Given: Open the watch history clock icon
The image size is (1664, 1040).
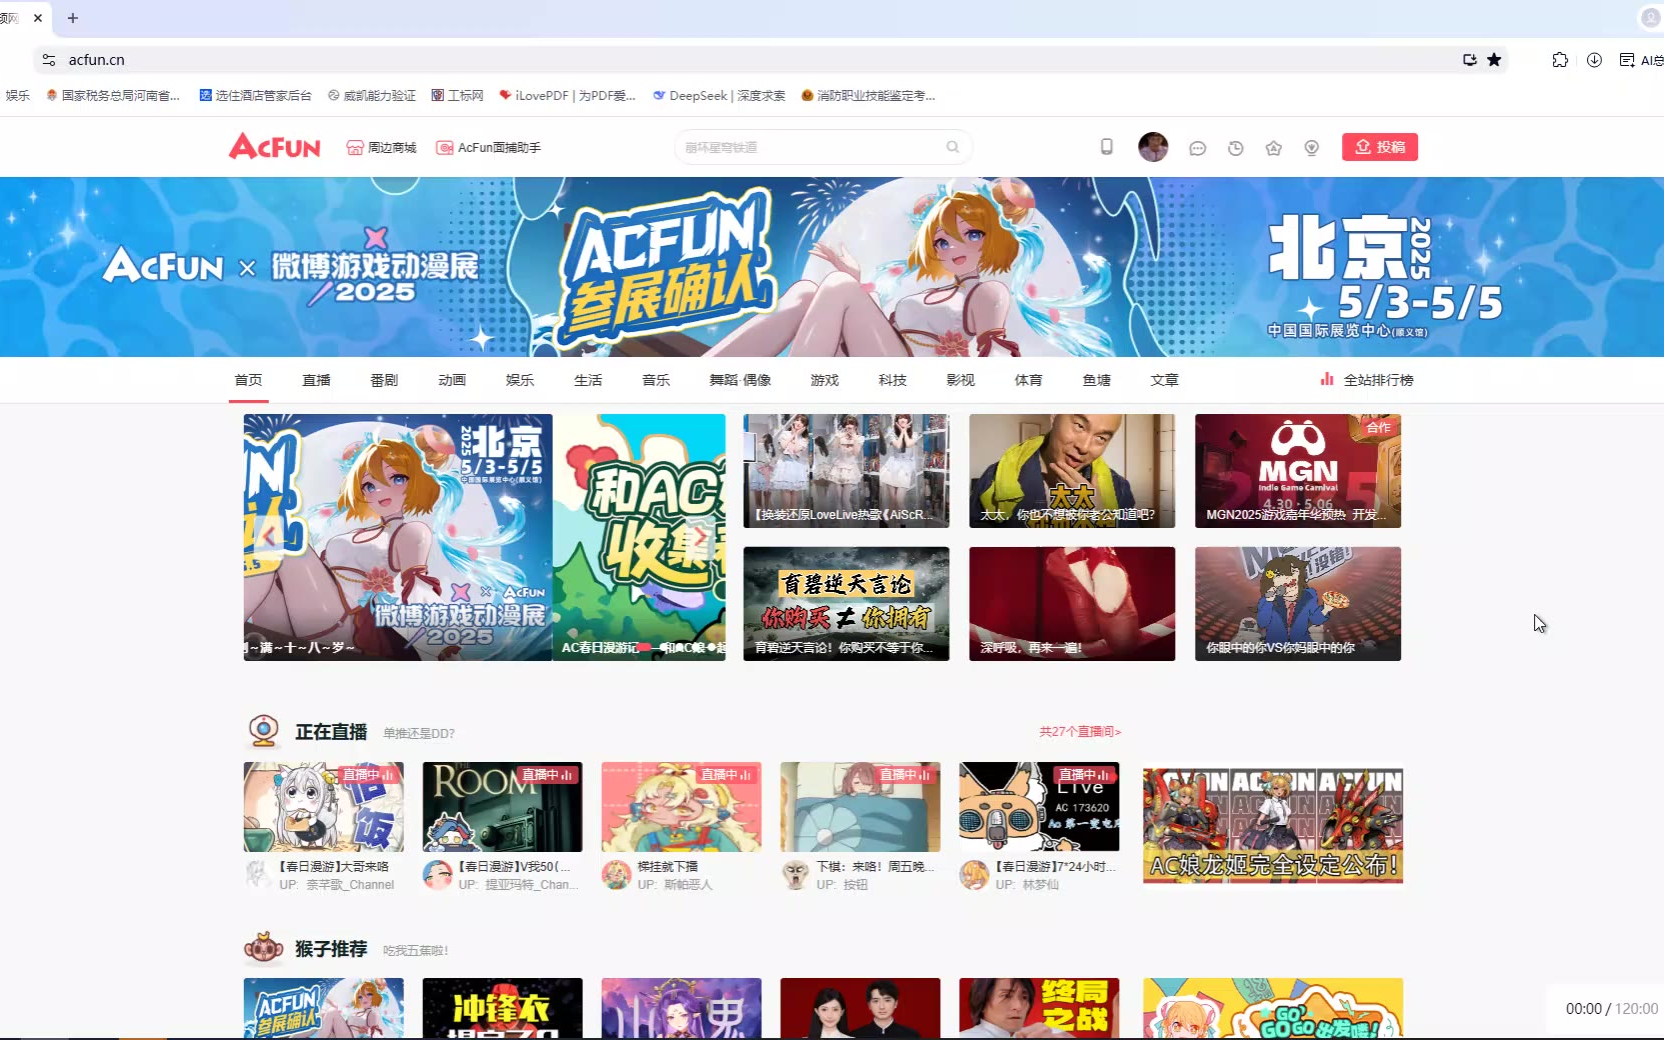Looking at the screenshot, I should 1235,148.
